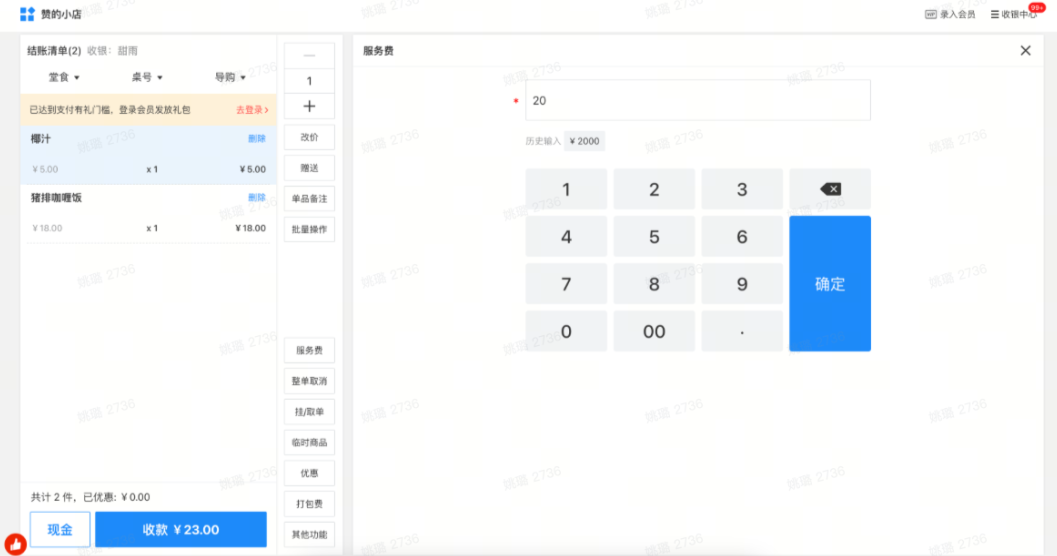The width and height of the screenshot is (1057, 556).
Task: Click the 改价 button
Action: [x=309, y=137]
